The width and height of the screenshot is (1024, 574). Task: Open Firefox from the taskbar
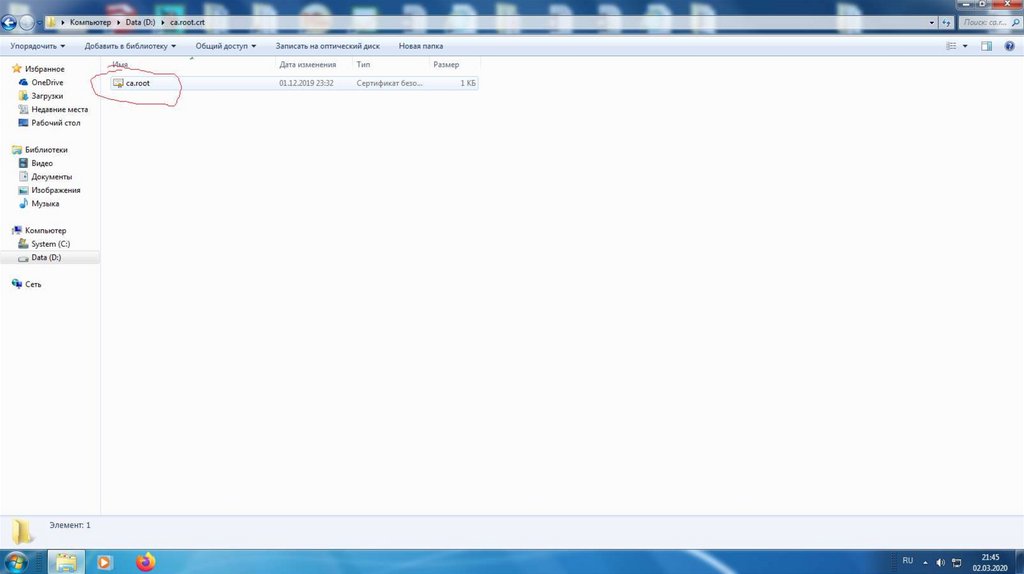tap(146, 562)
